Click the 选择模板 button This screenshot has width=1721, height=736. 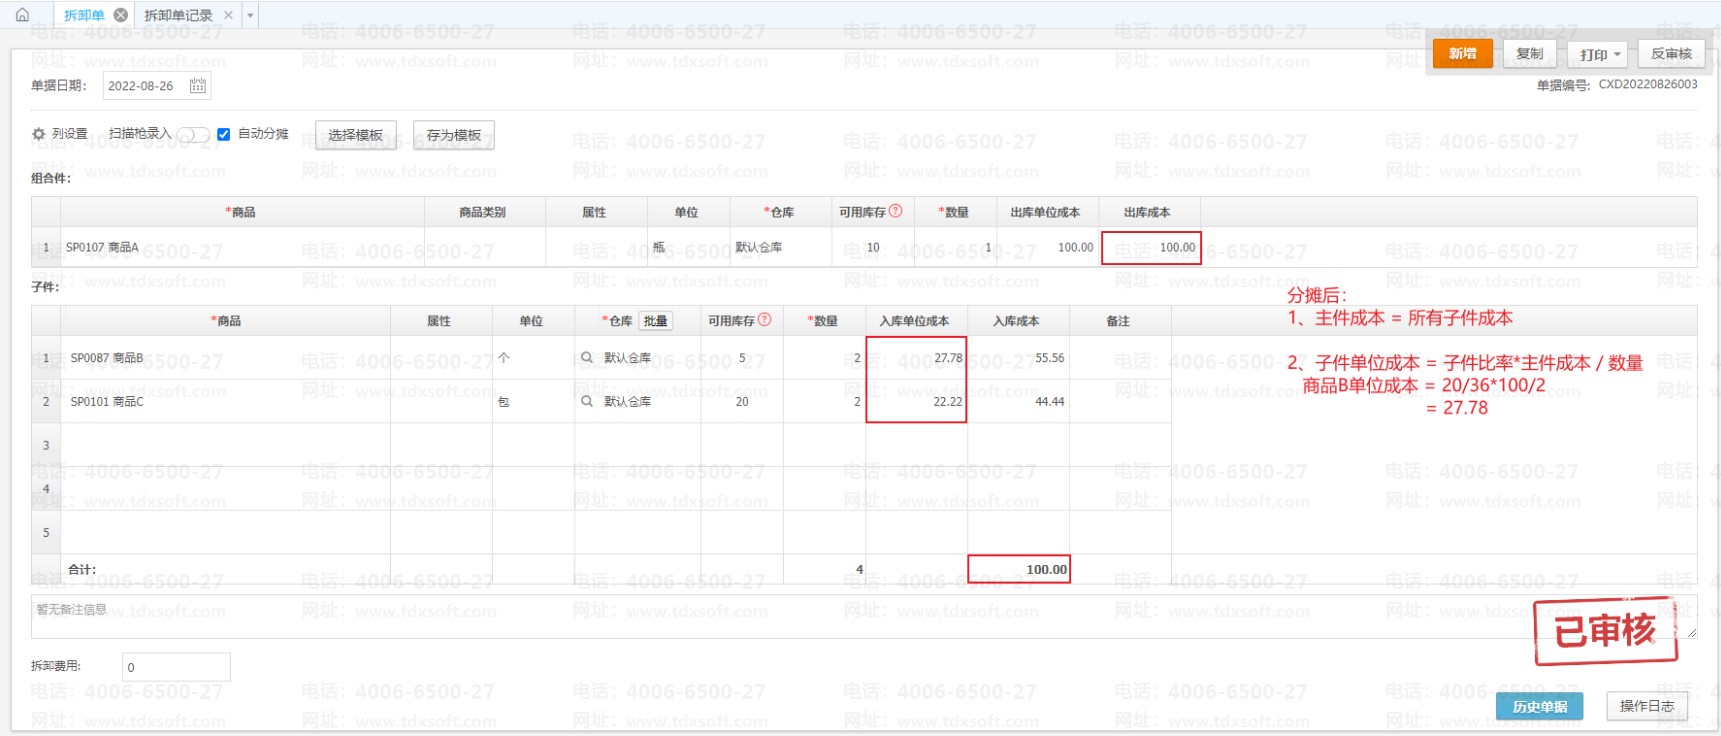355,135
